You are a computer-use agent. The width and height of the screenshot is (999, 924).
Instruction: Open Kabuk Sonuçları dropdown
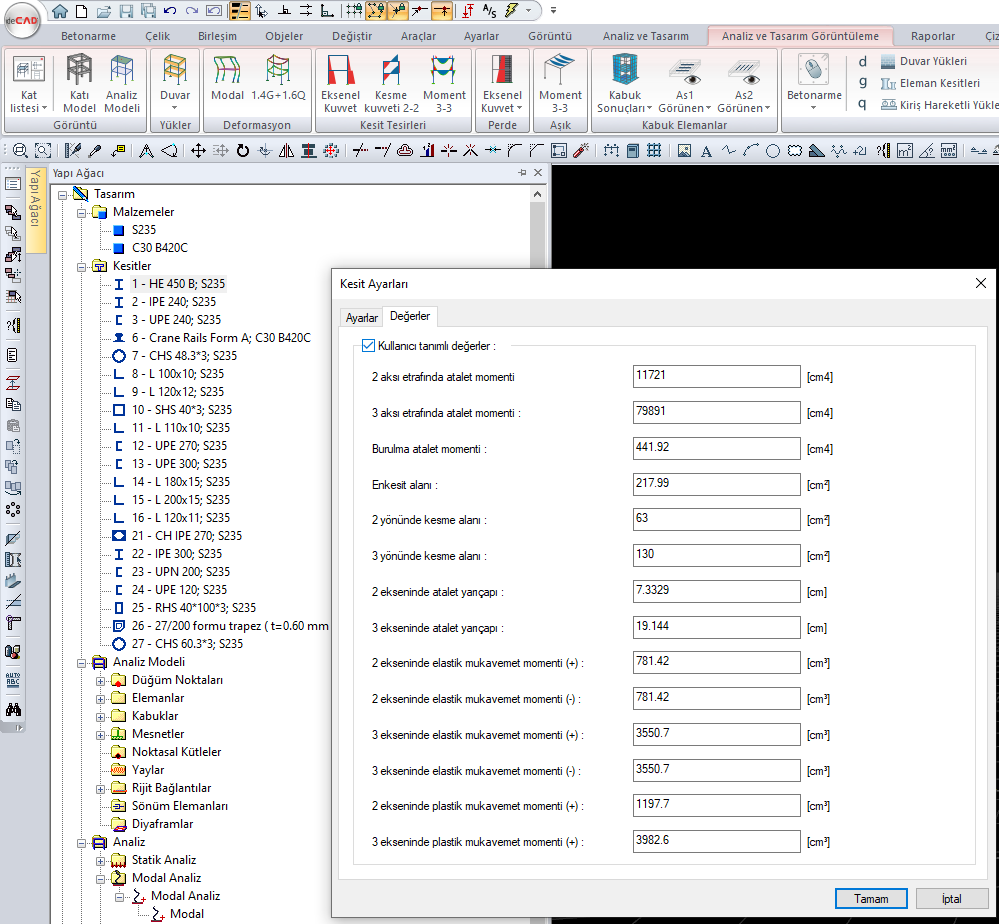click(x=624, y=102)
